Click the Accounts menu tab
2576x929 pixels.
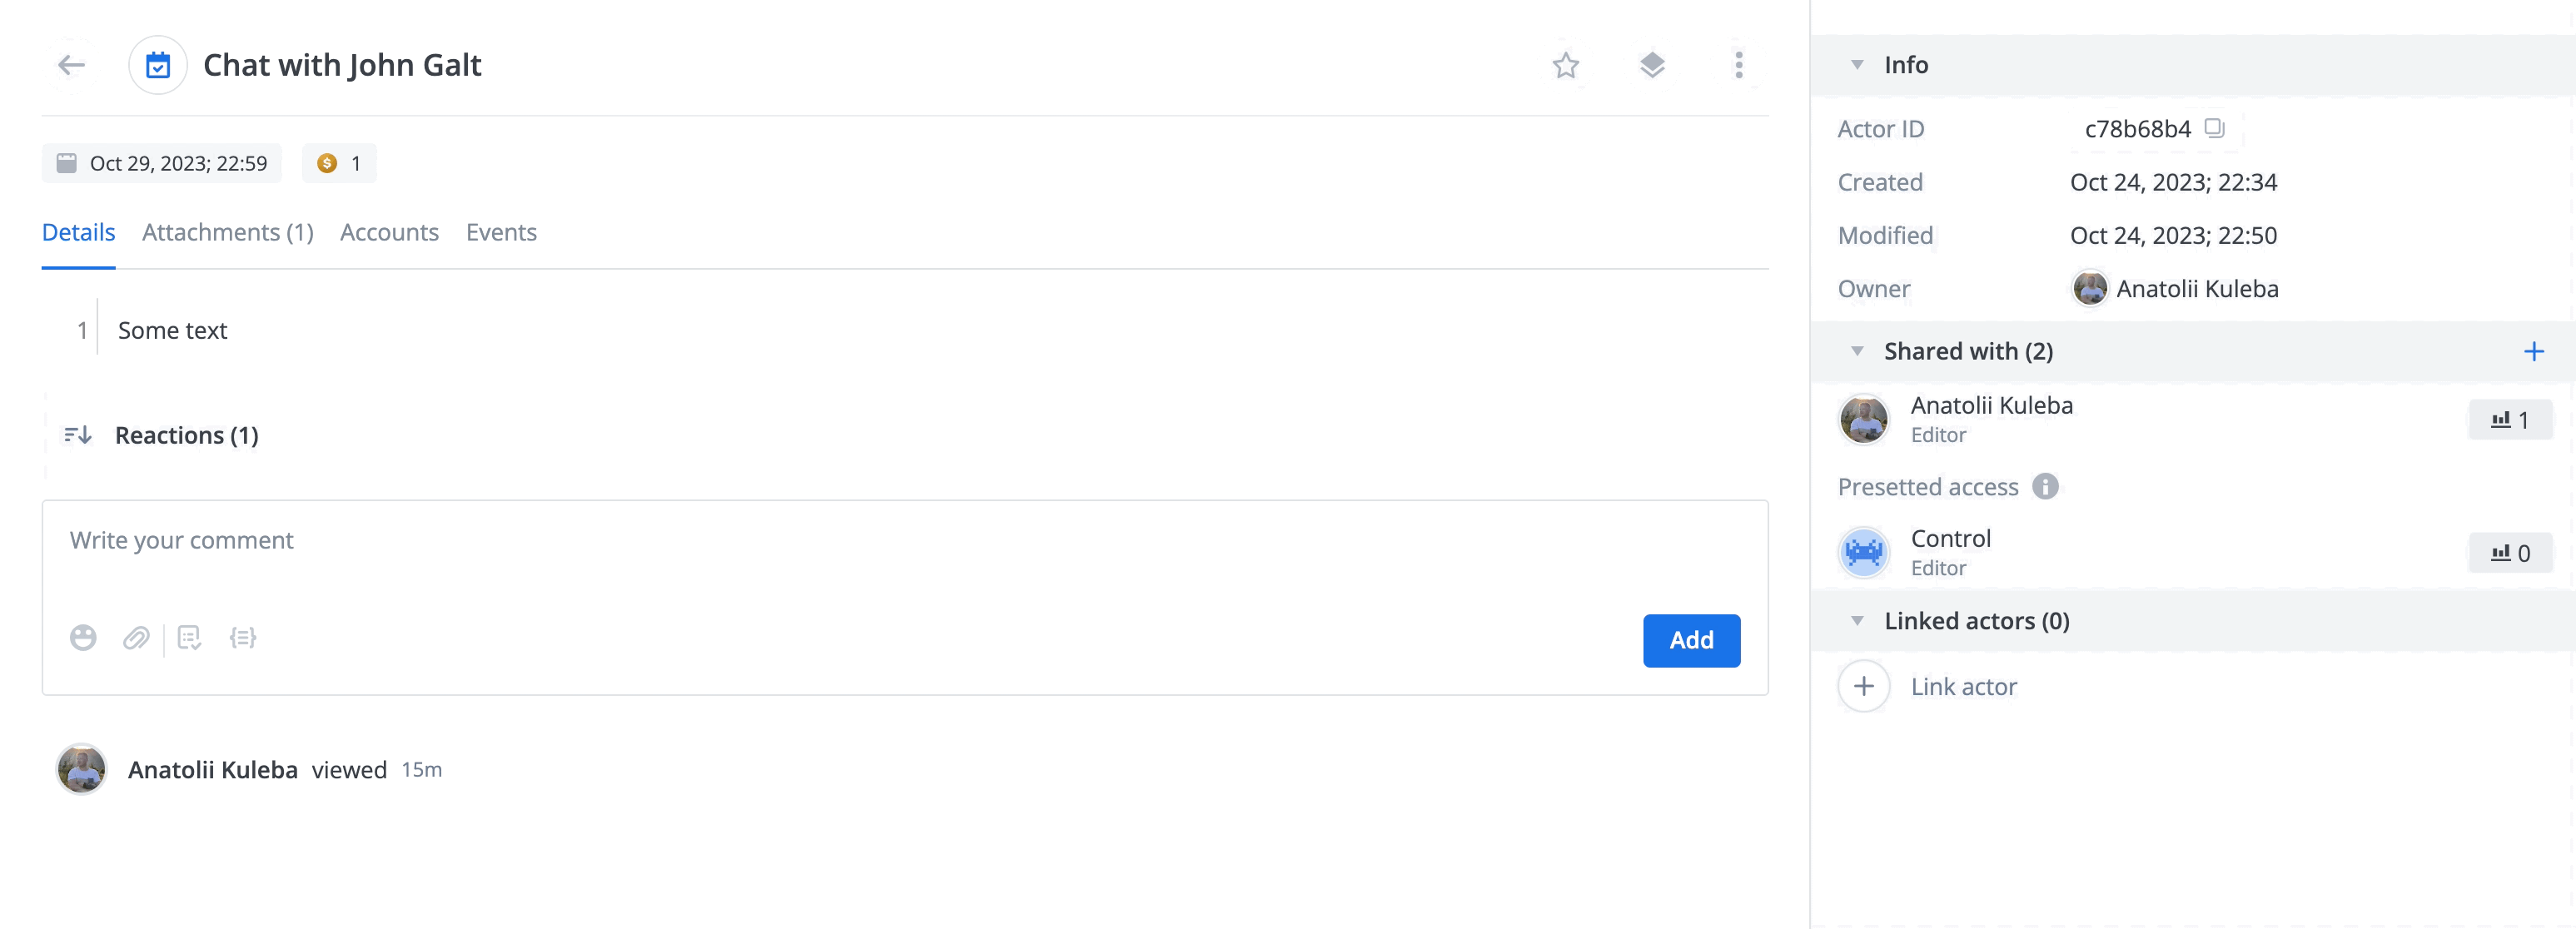(x=390, y=230)
